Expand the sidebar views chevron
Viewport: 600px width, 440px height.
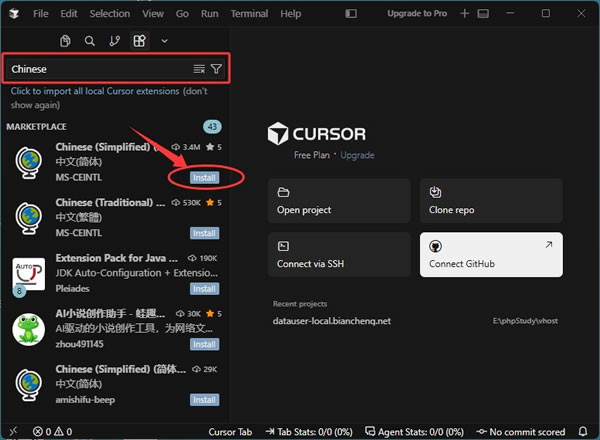pos(165,41)
